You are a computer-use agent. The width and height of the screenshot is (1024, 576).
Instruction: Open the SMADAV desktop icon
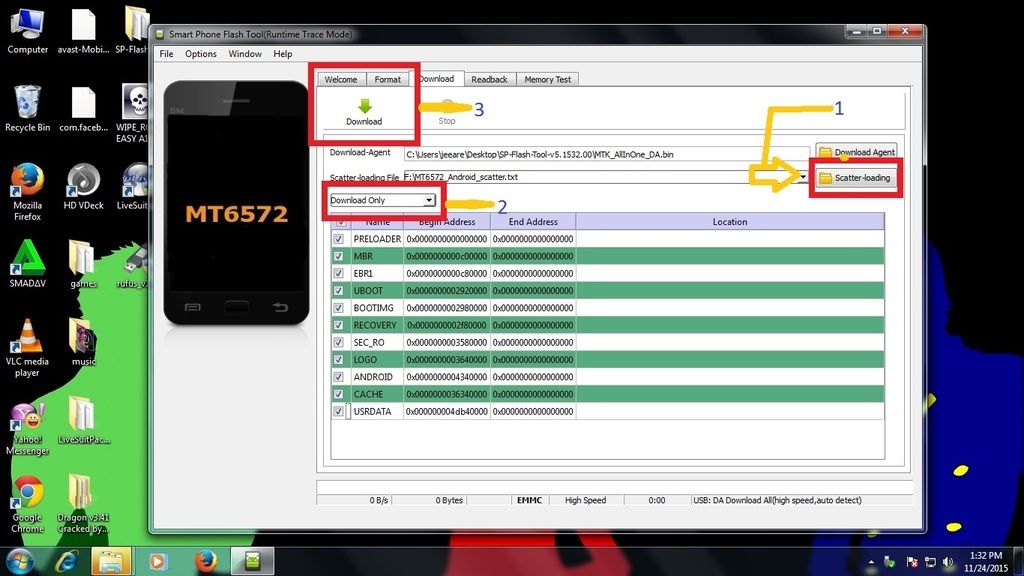pos(27,260)
